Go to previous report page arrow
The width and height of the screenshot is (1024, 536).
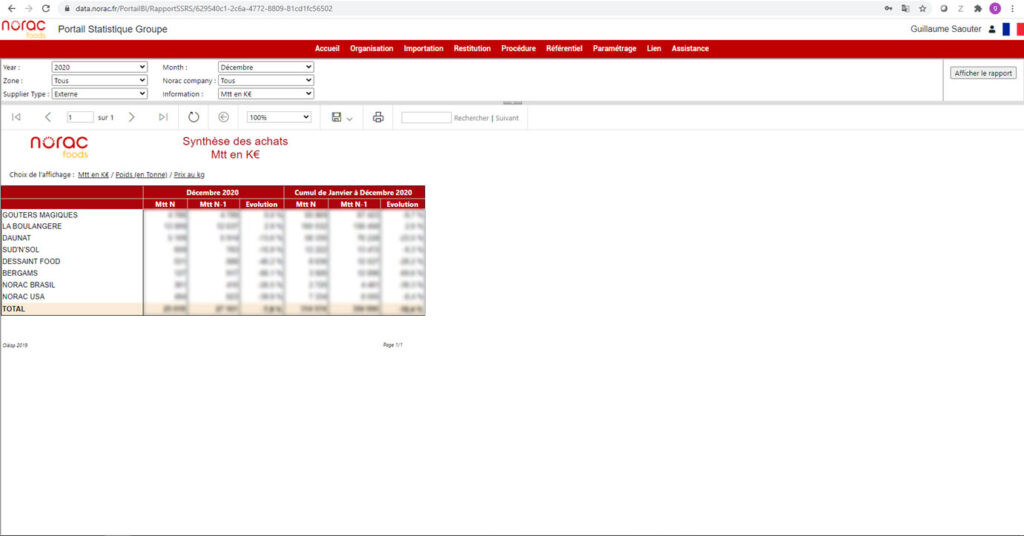point(48,117)
